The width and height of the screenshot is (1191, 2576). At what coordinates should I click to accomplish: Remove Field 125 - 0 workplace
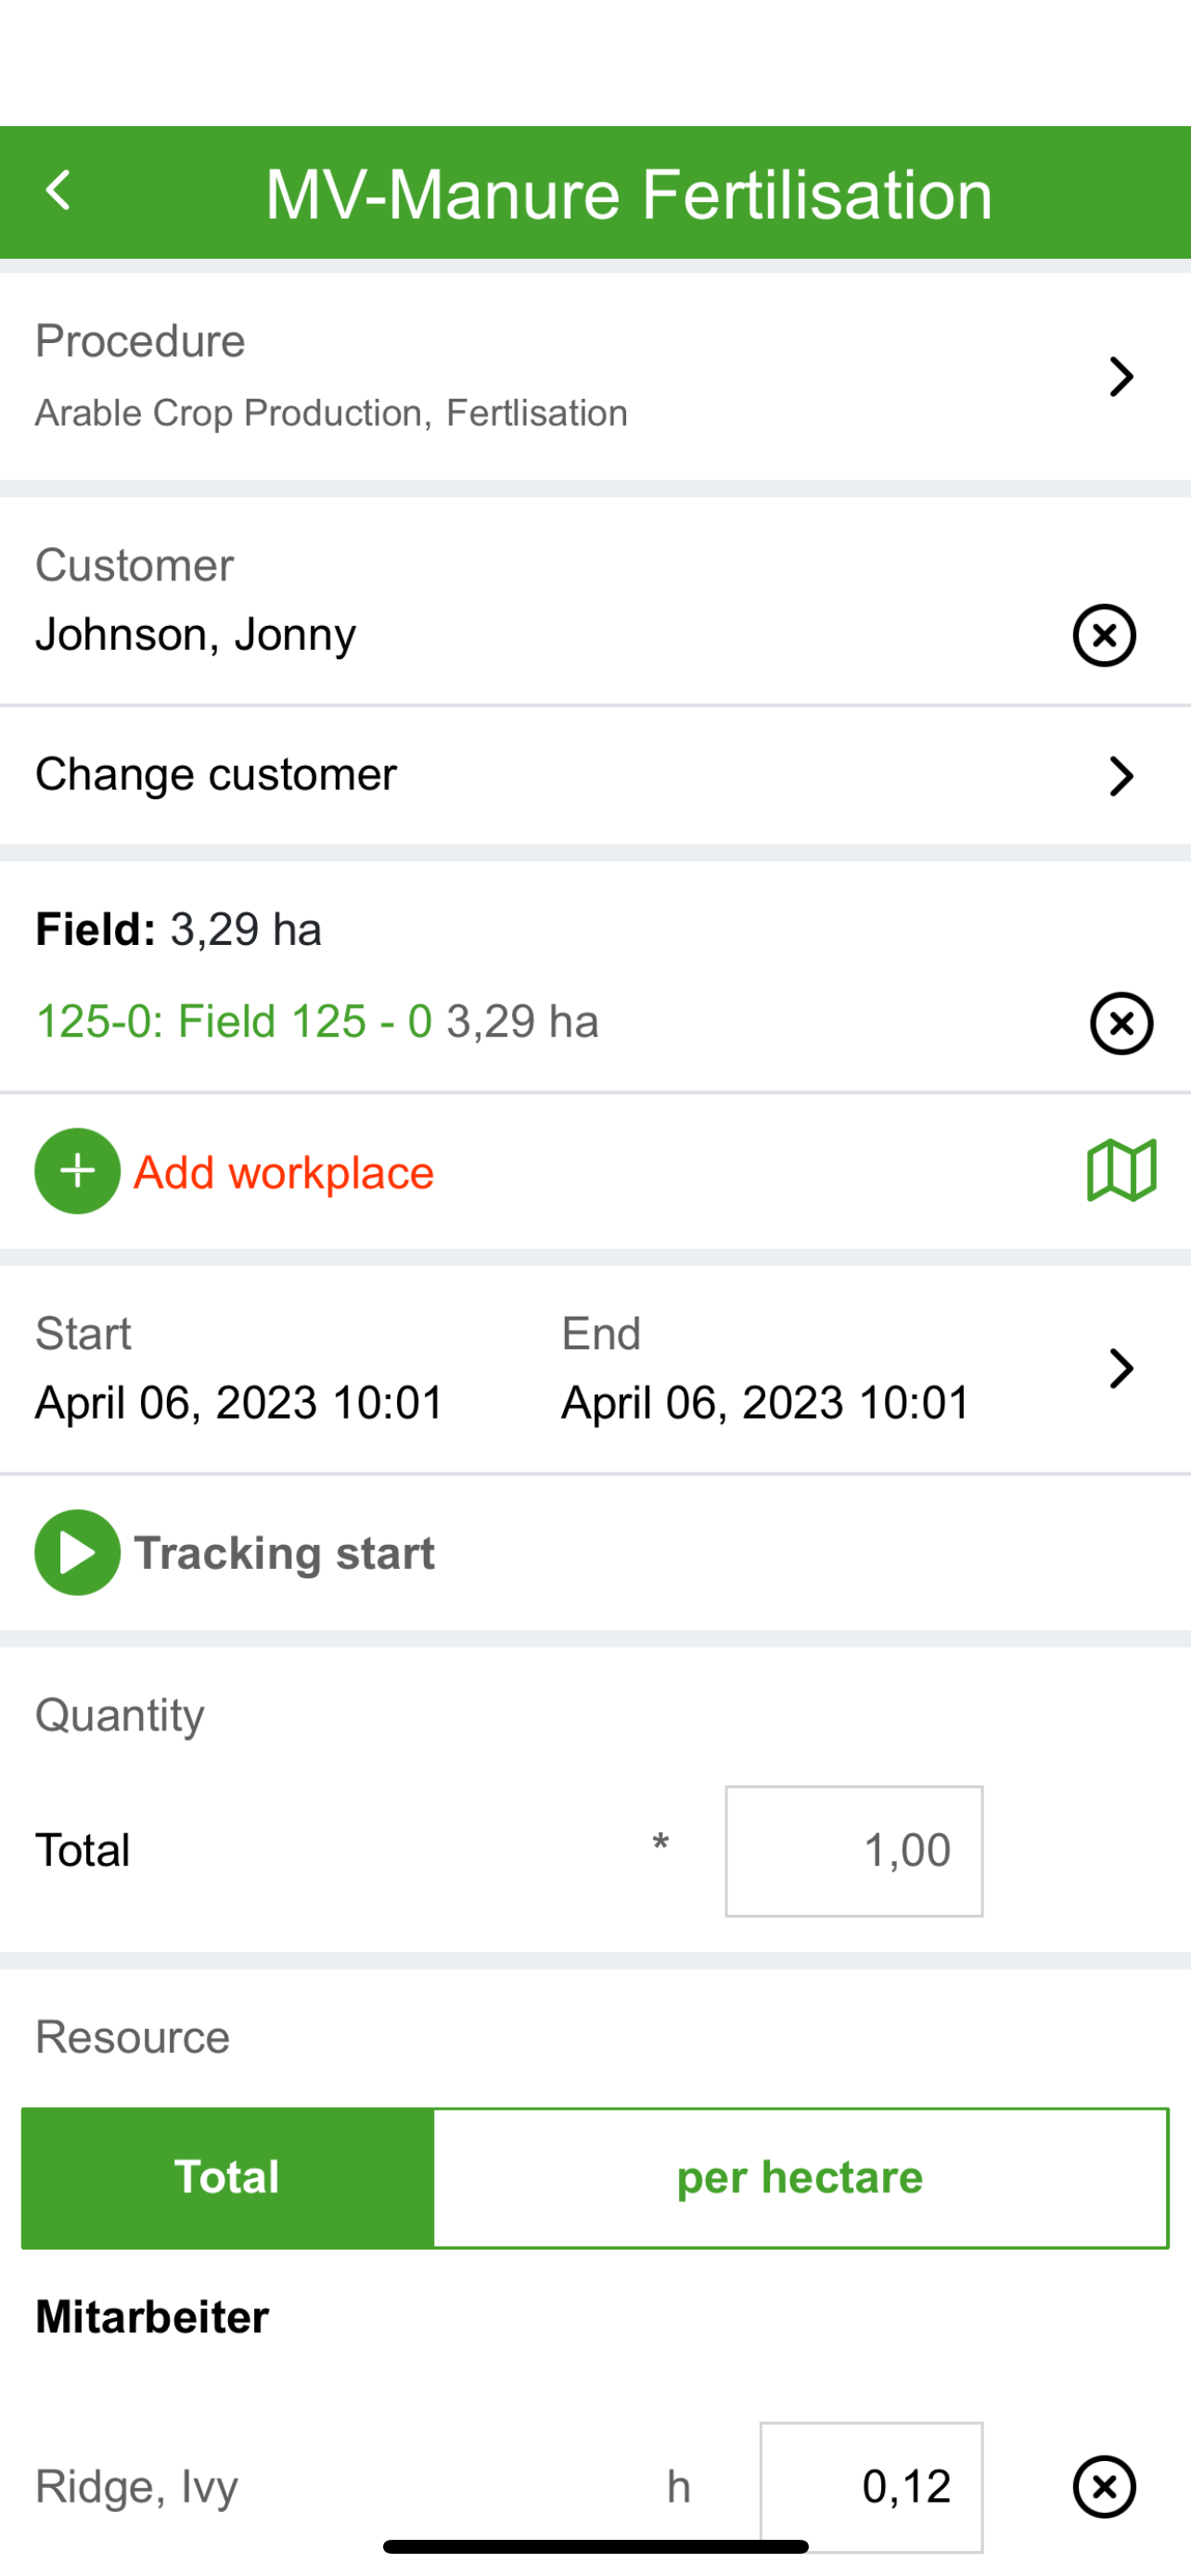(x=1121, y=1023)
